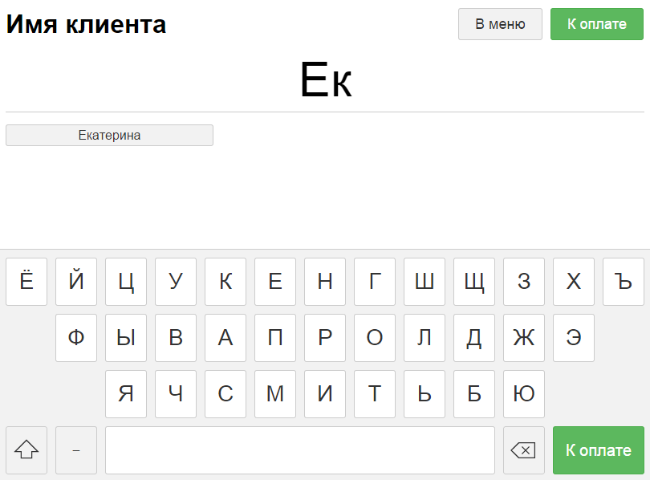Tap the shift arrow key
650x480 pixels.
(x=27, y=450)
